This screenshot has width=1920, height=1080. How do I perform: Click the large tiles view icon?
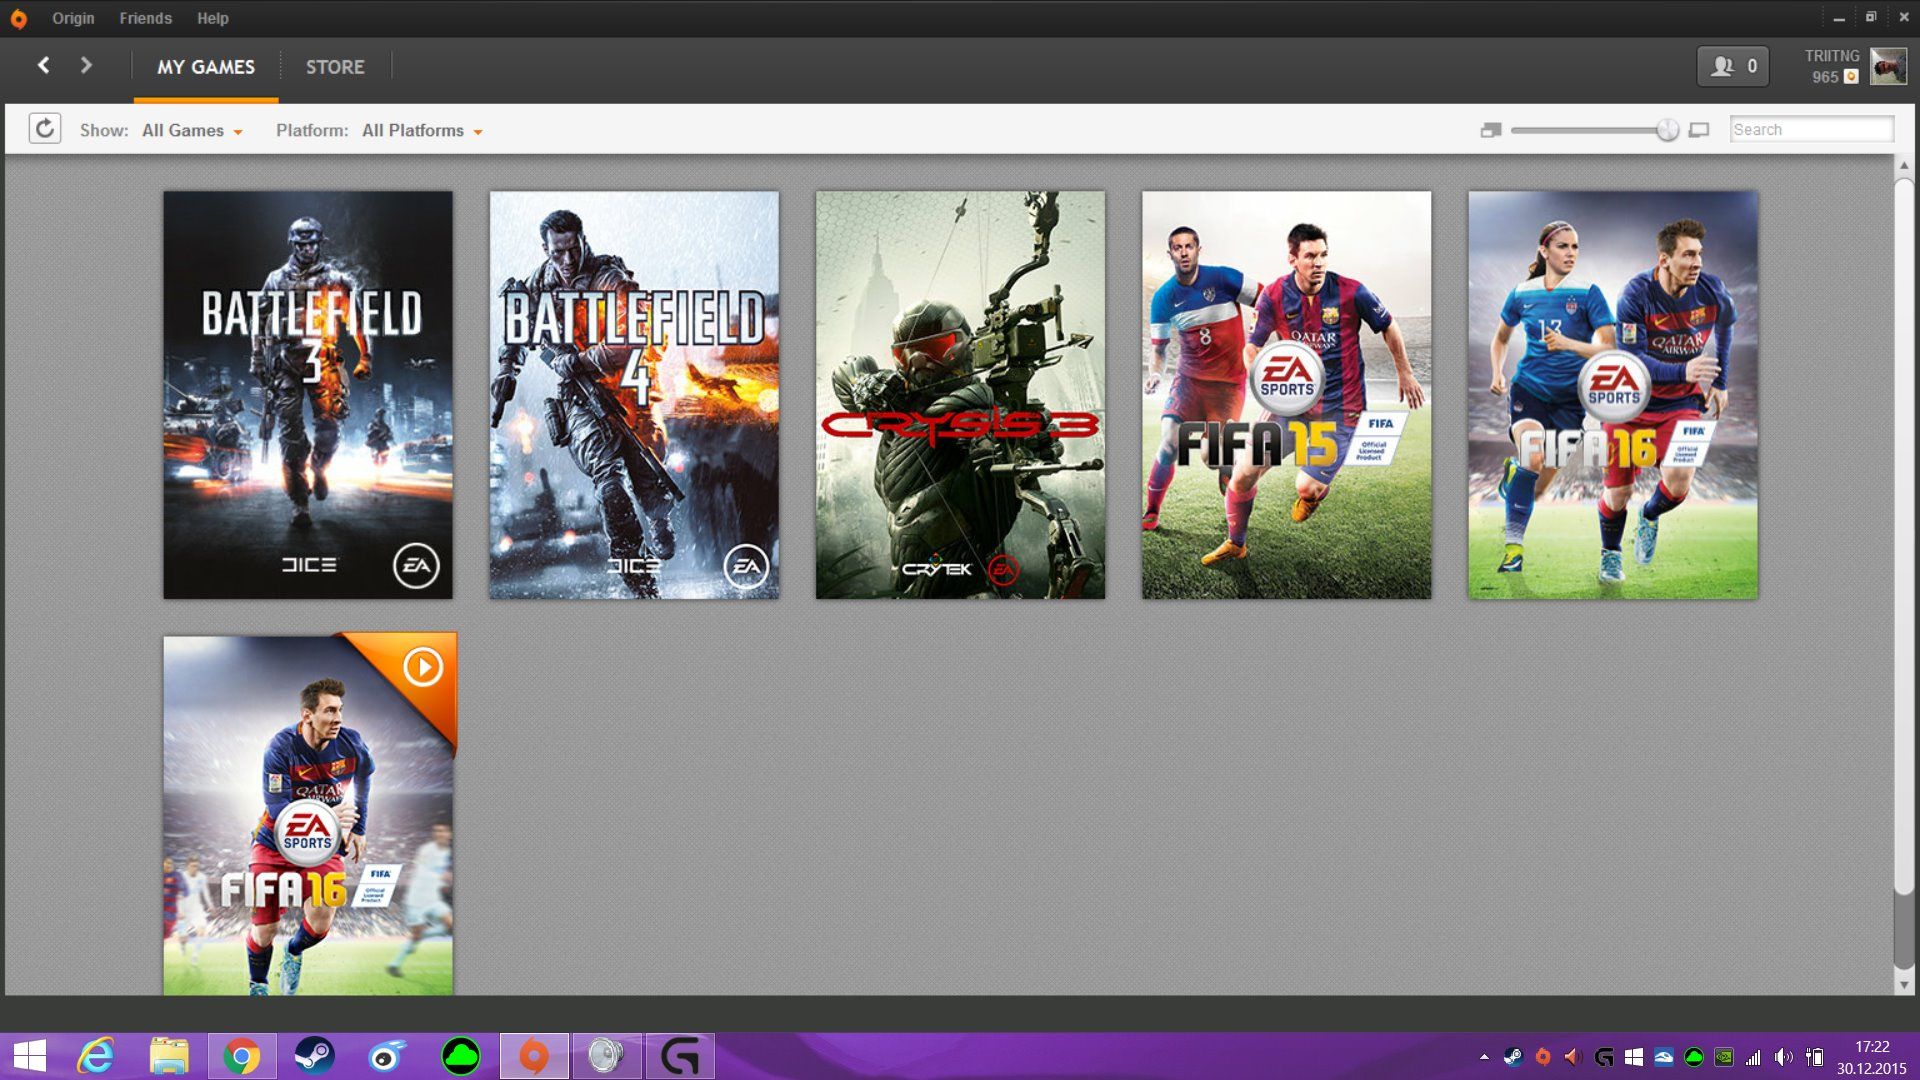(1699, 130)
